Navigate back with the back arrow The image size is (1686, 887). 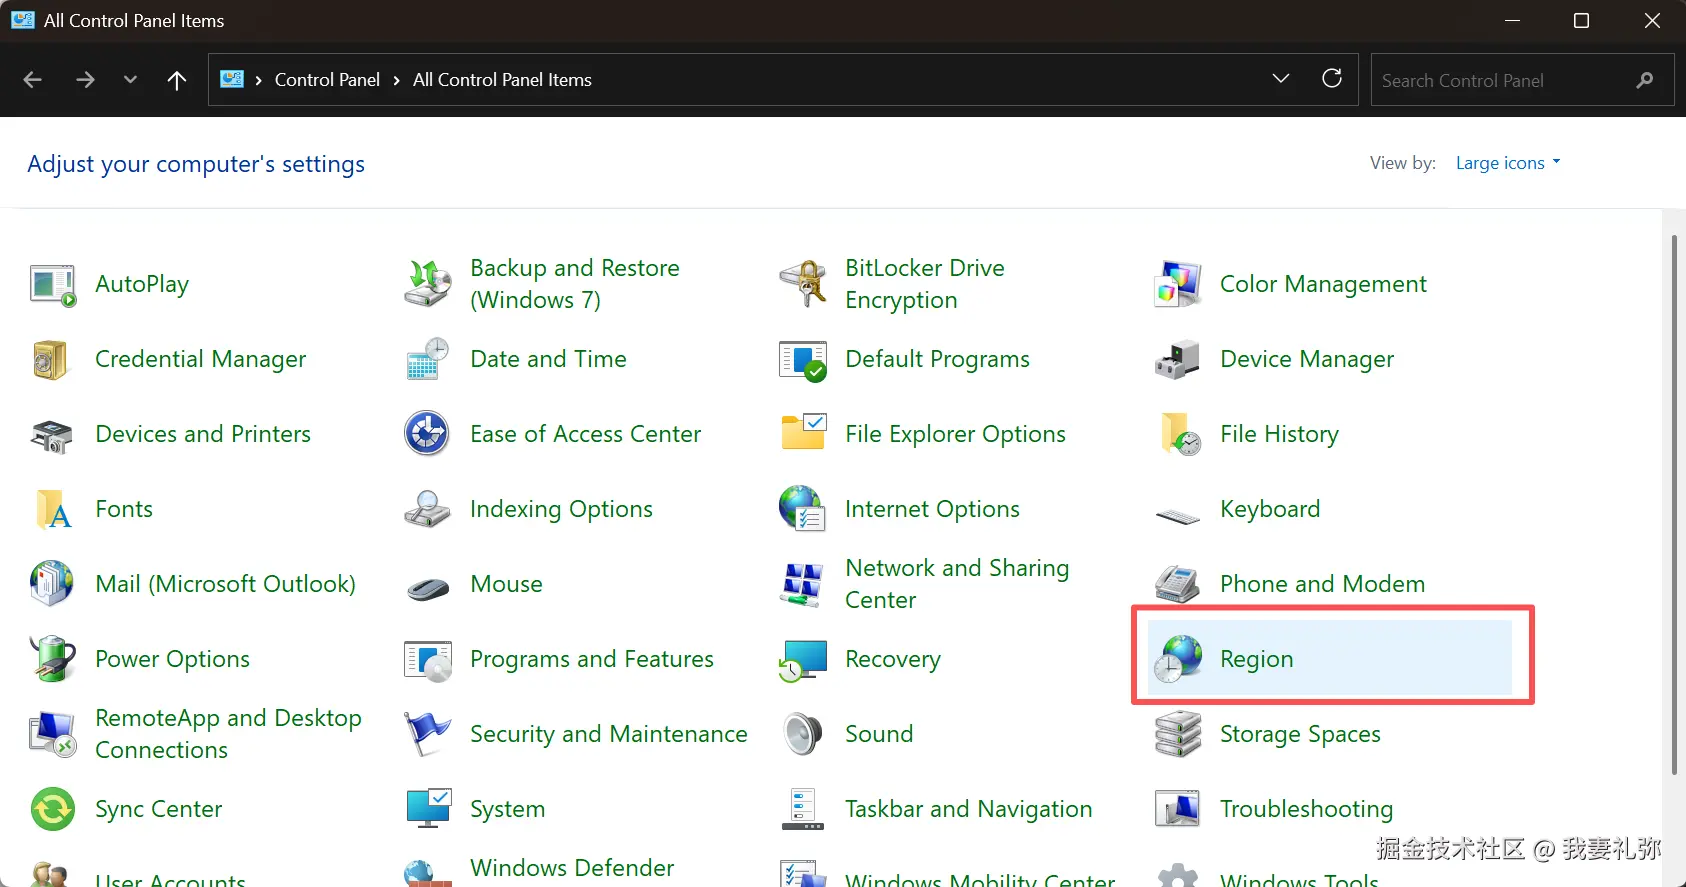pos(33,80)
